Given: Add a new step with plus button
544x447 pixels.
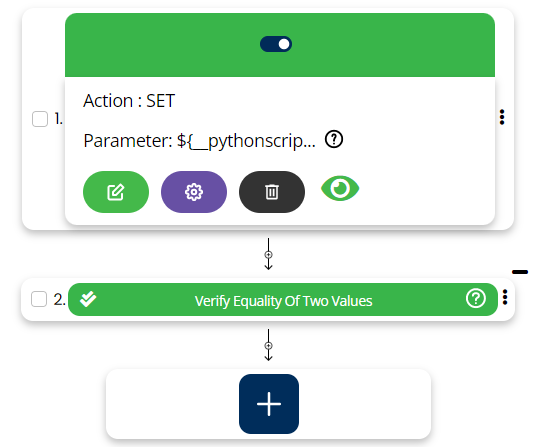Looking at the screenshot, I should (269, 404).
